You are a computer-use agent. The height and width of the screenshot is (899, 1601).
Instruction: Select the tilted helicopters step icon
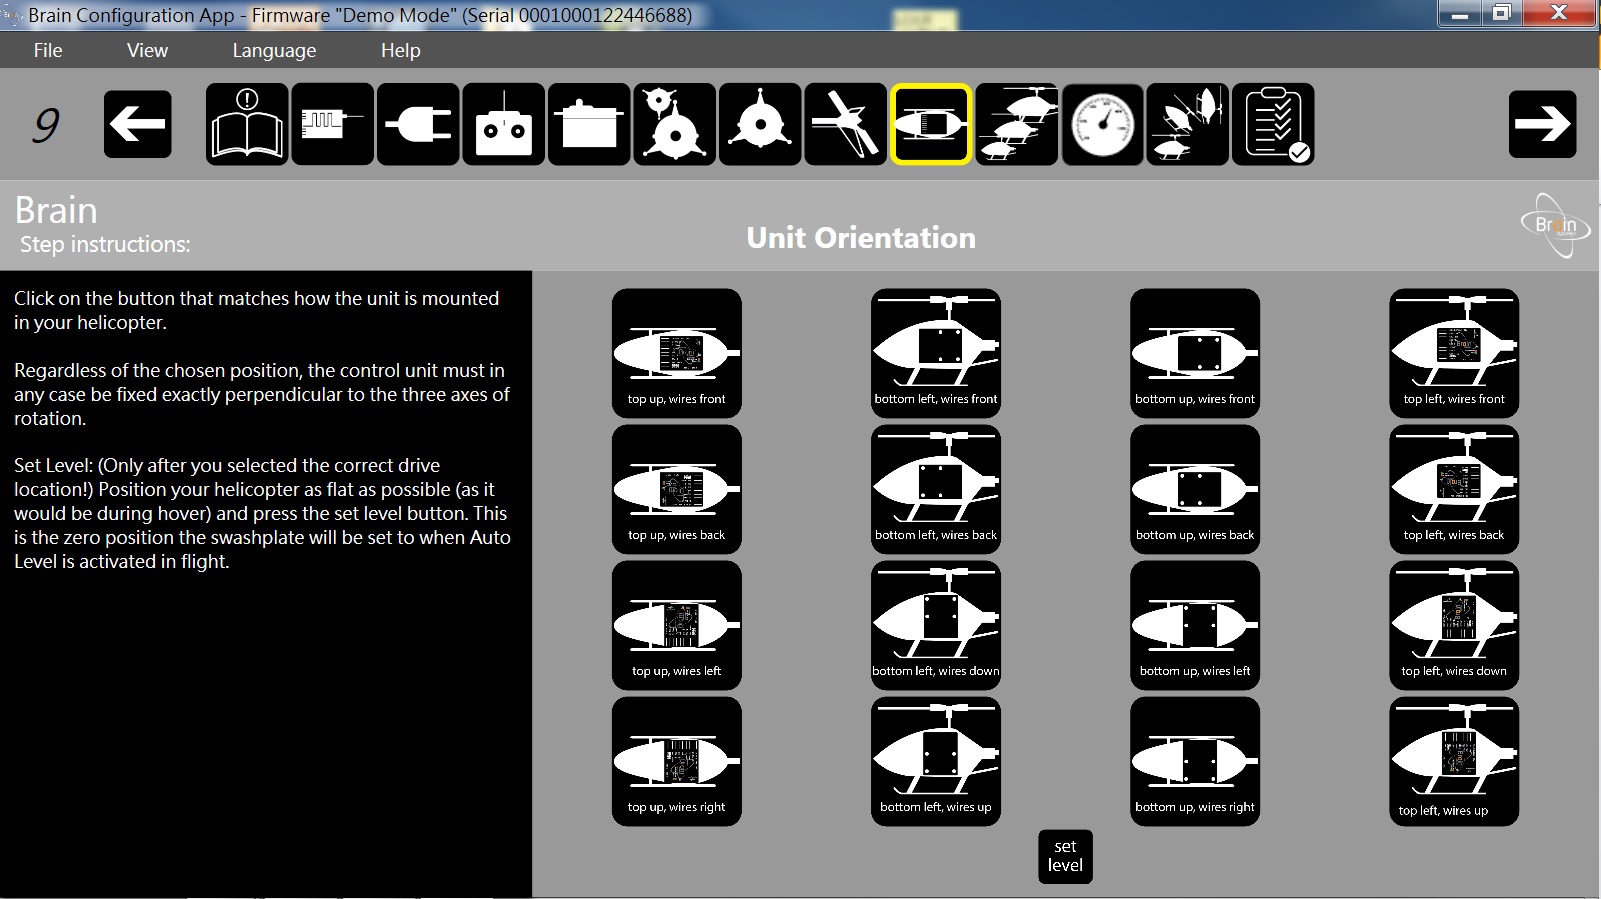click(1188, 124)
